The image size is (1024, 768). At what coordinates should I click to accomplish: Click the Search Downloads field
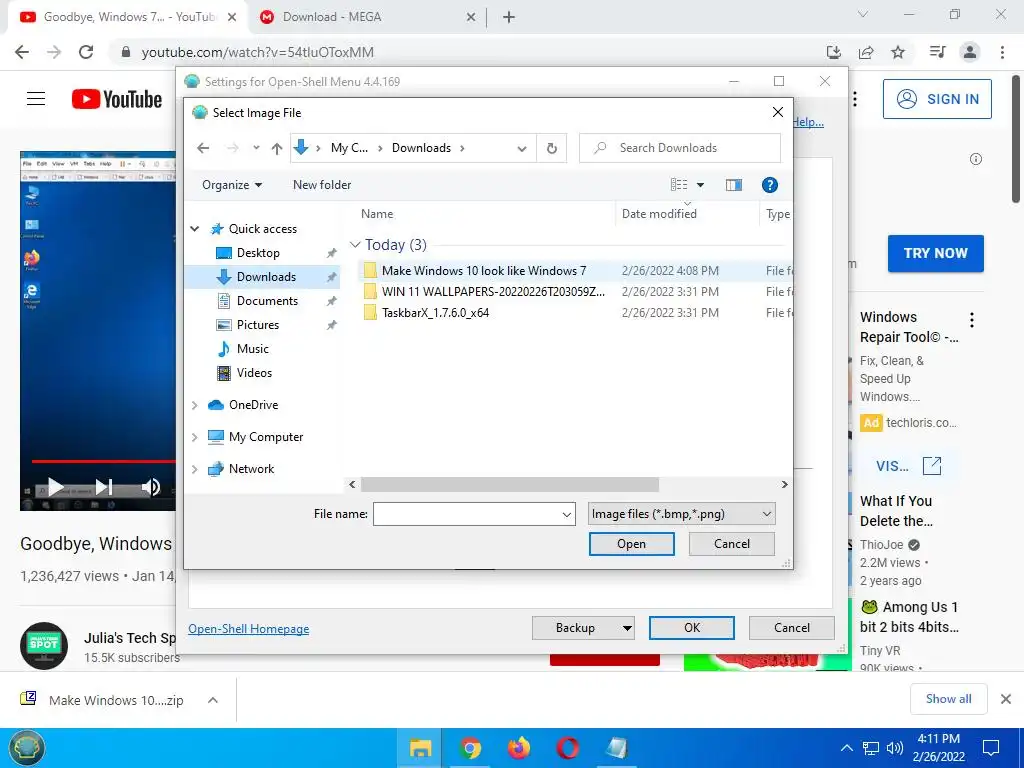pos(680,148)
